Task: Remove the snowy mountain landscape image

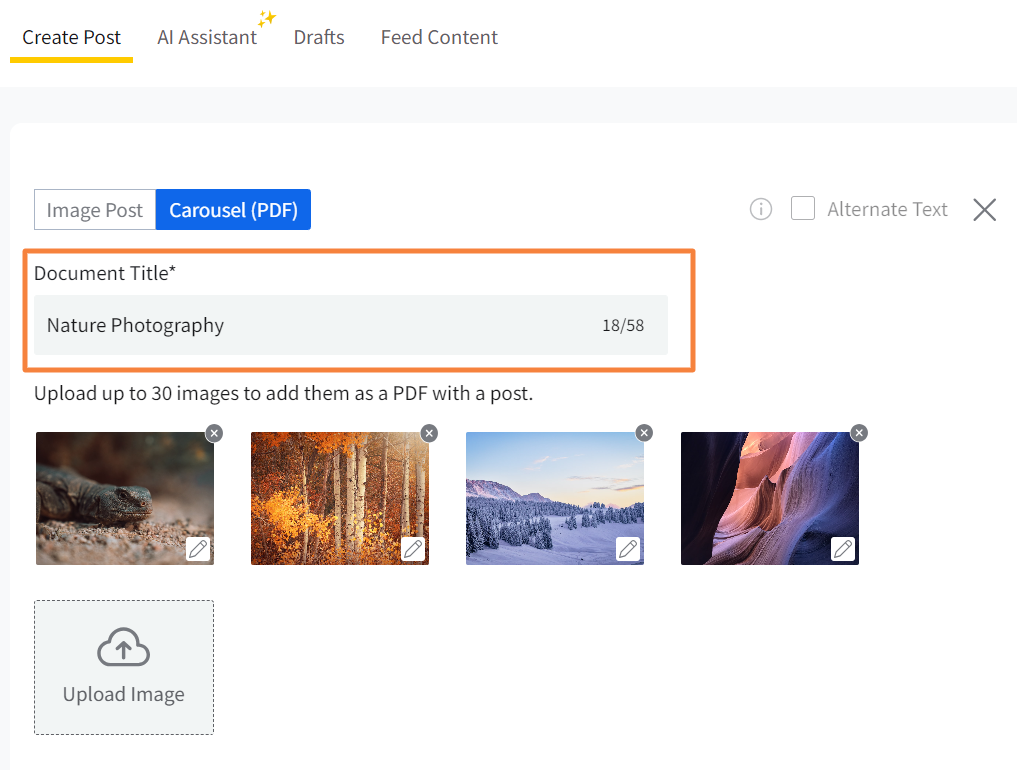Action: [x=644, y=433]
